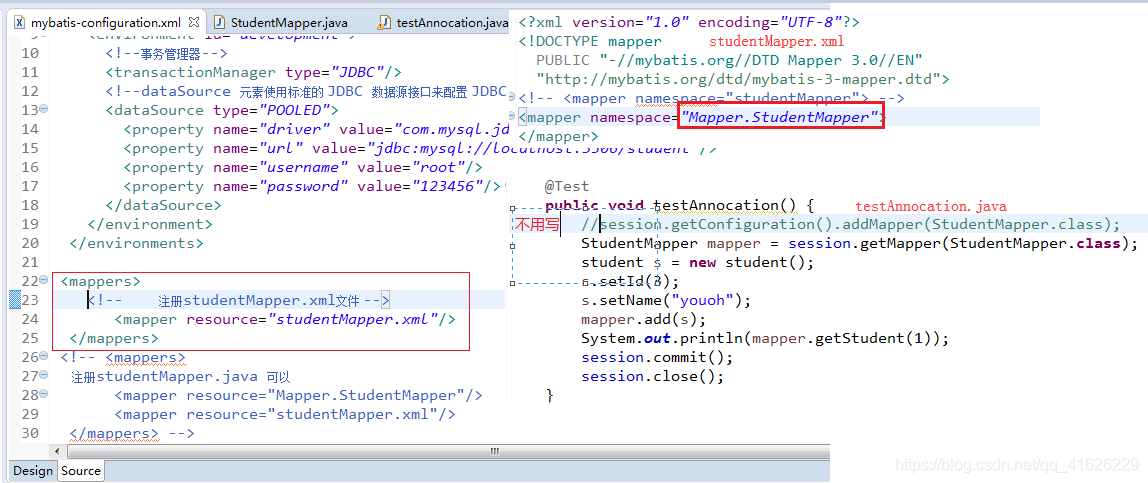
Task: Click the property name="password" value="123456" line
Action: click(x=312, y=186)
